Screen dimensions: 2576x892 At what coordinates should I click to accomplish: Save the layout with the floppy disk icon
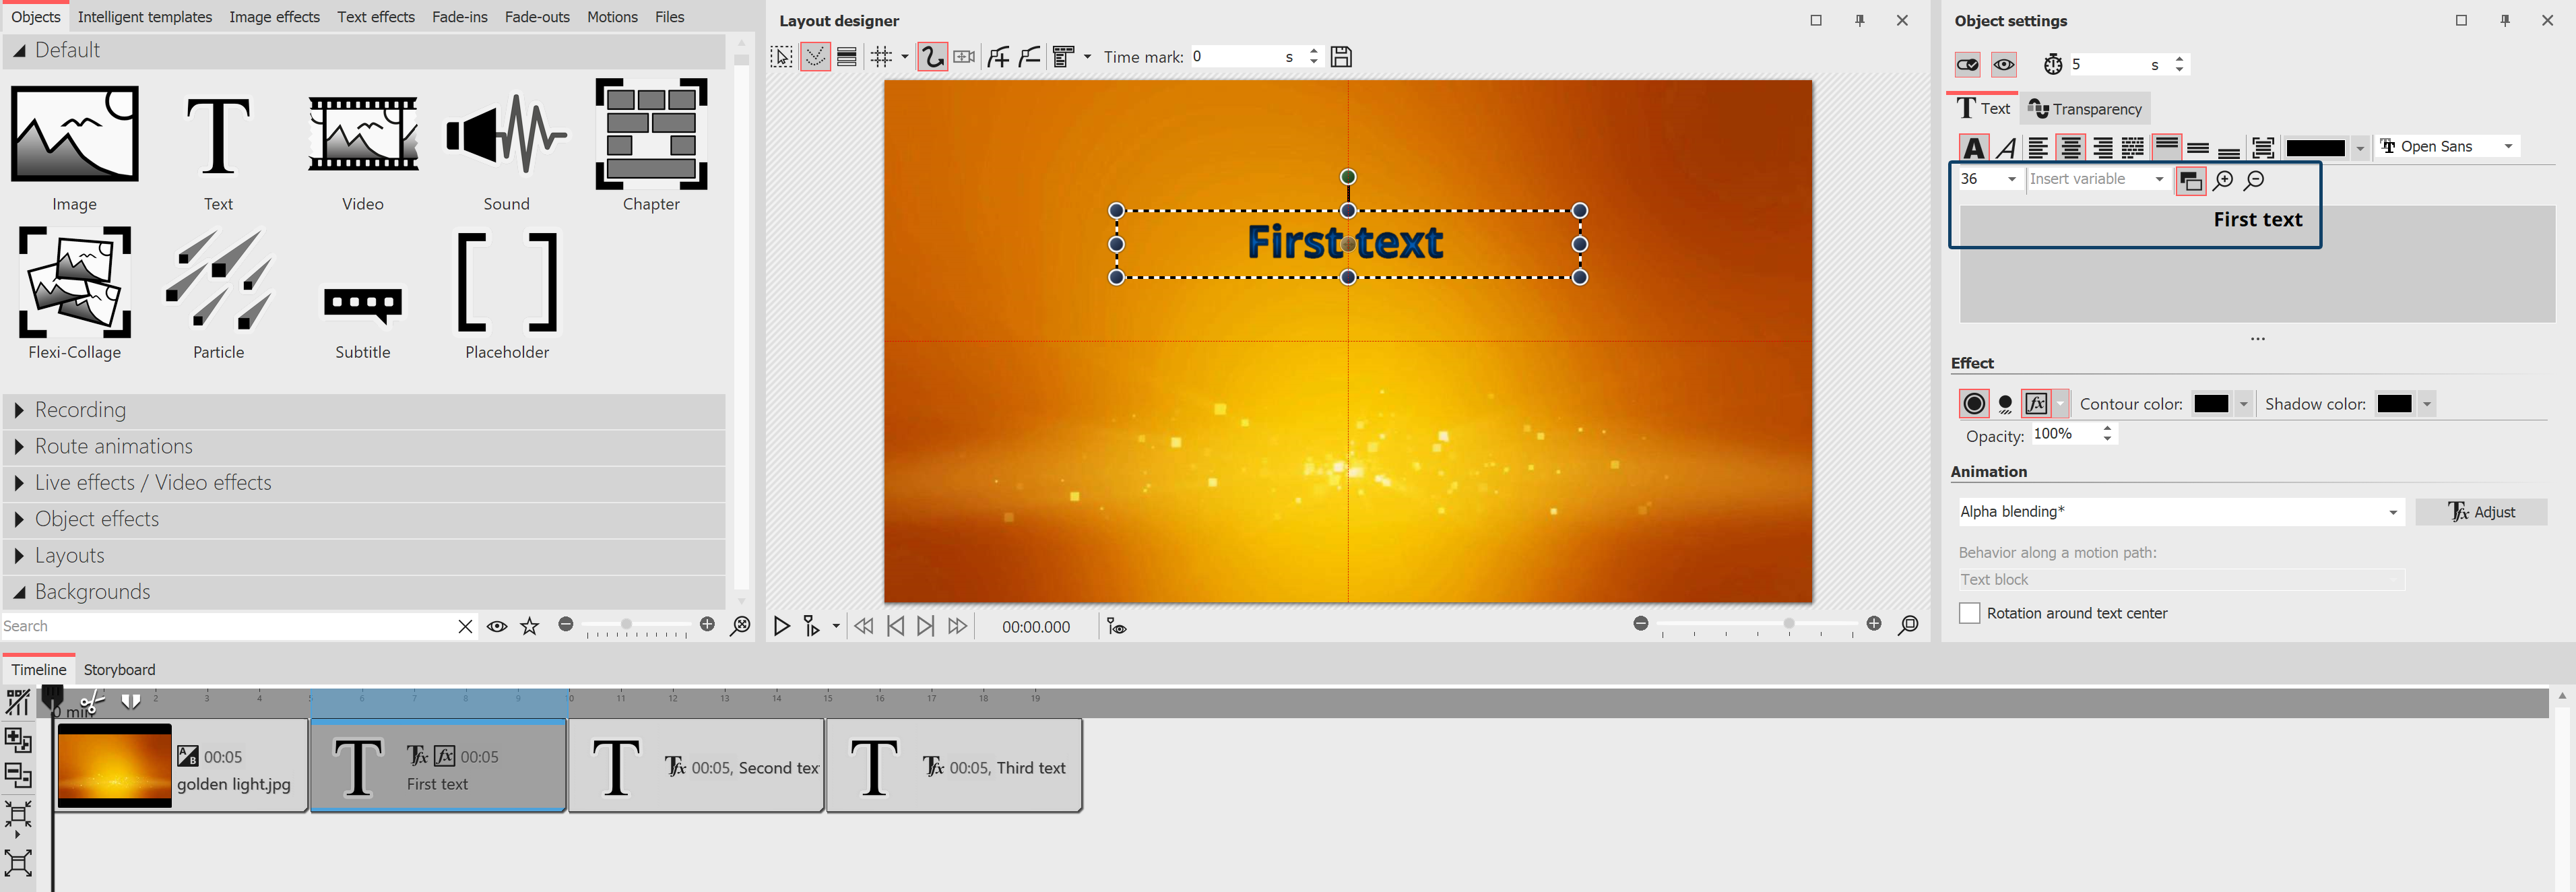tap(1341, 56)
